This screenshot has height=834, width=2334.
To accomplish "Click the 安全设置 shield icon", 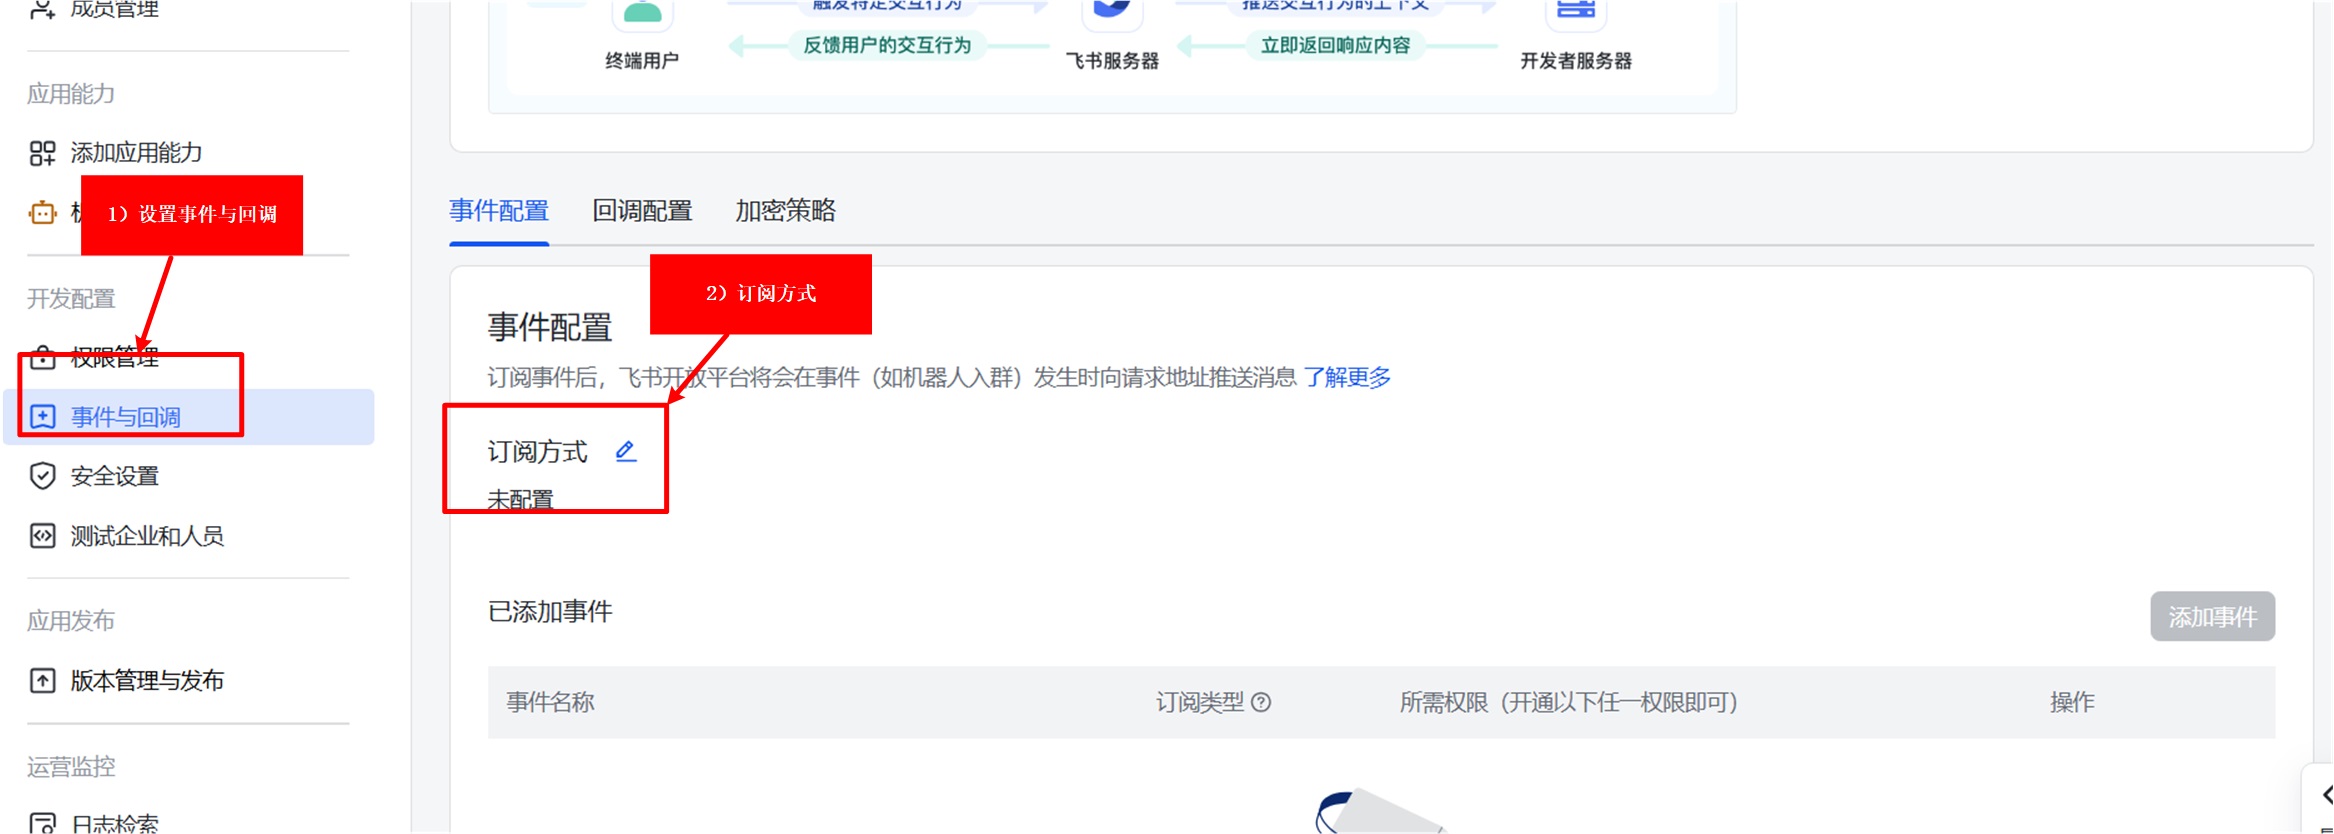I will [x=42, y=476].
